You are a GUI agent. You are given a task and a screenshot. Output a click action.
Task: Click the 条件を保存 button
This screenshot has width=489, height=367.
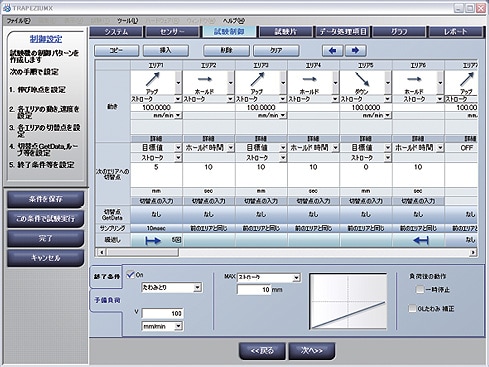(x=46, y=199)
